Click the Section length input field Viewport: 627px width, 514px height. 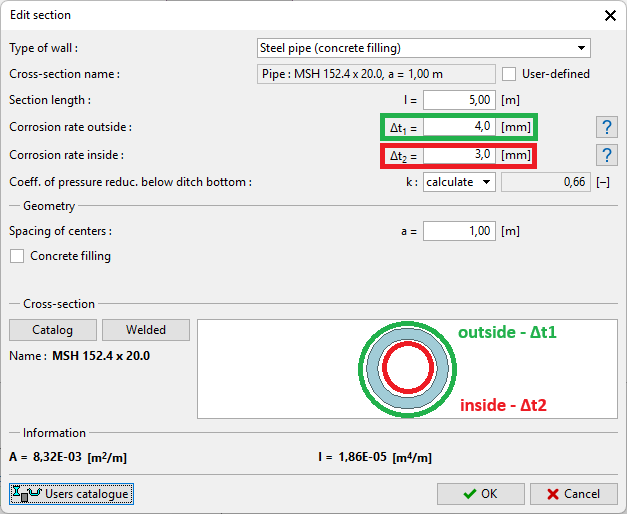tap(459, 100)
